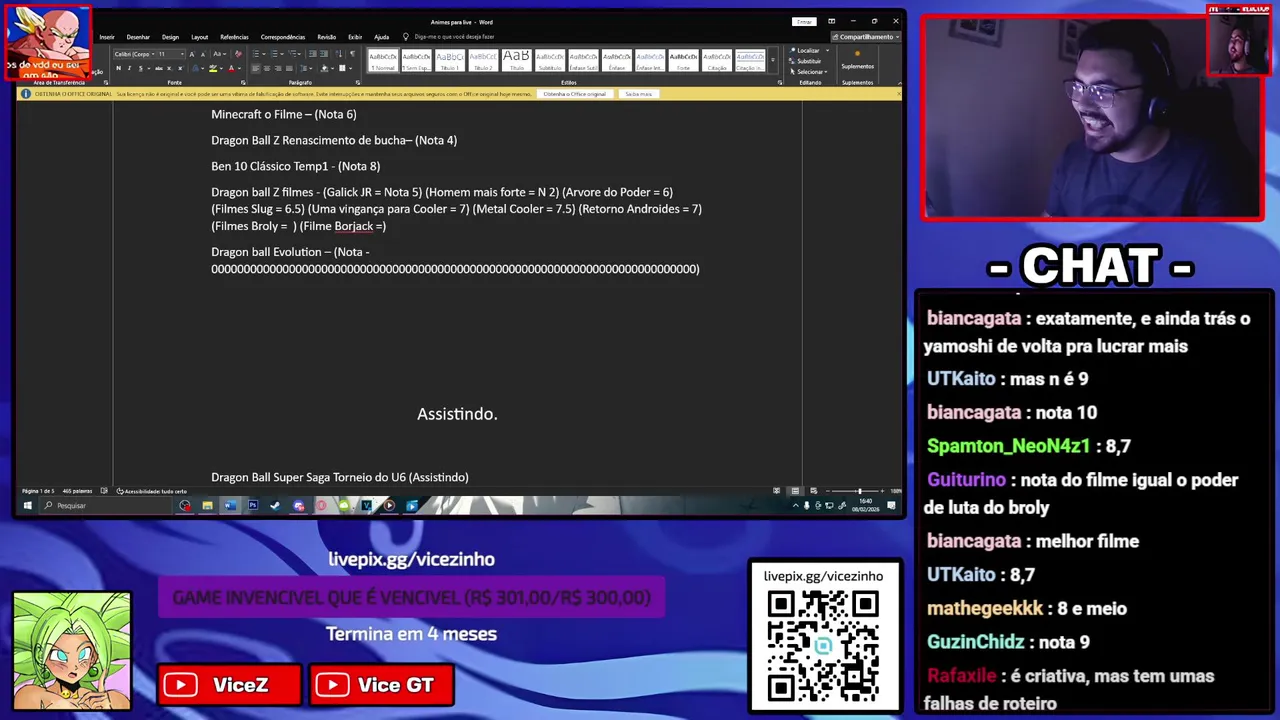Open Windows Start menu

pos(28,505)
